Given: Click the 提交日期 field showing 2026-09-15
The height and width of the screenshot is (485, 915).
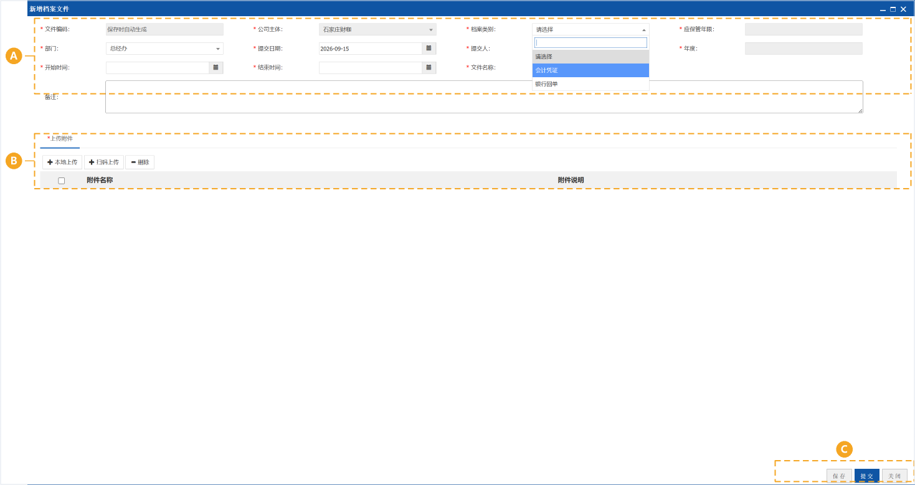Looking at the screenshot, I should (371, 48).
